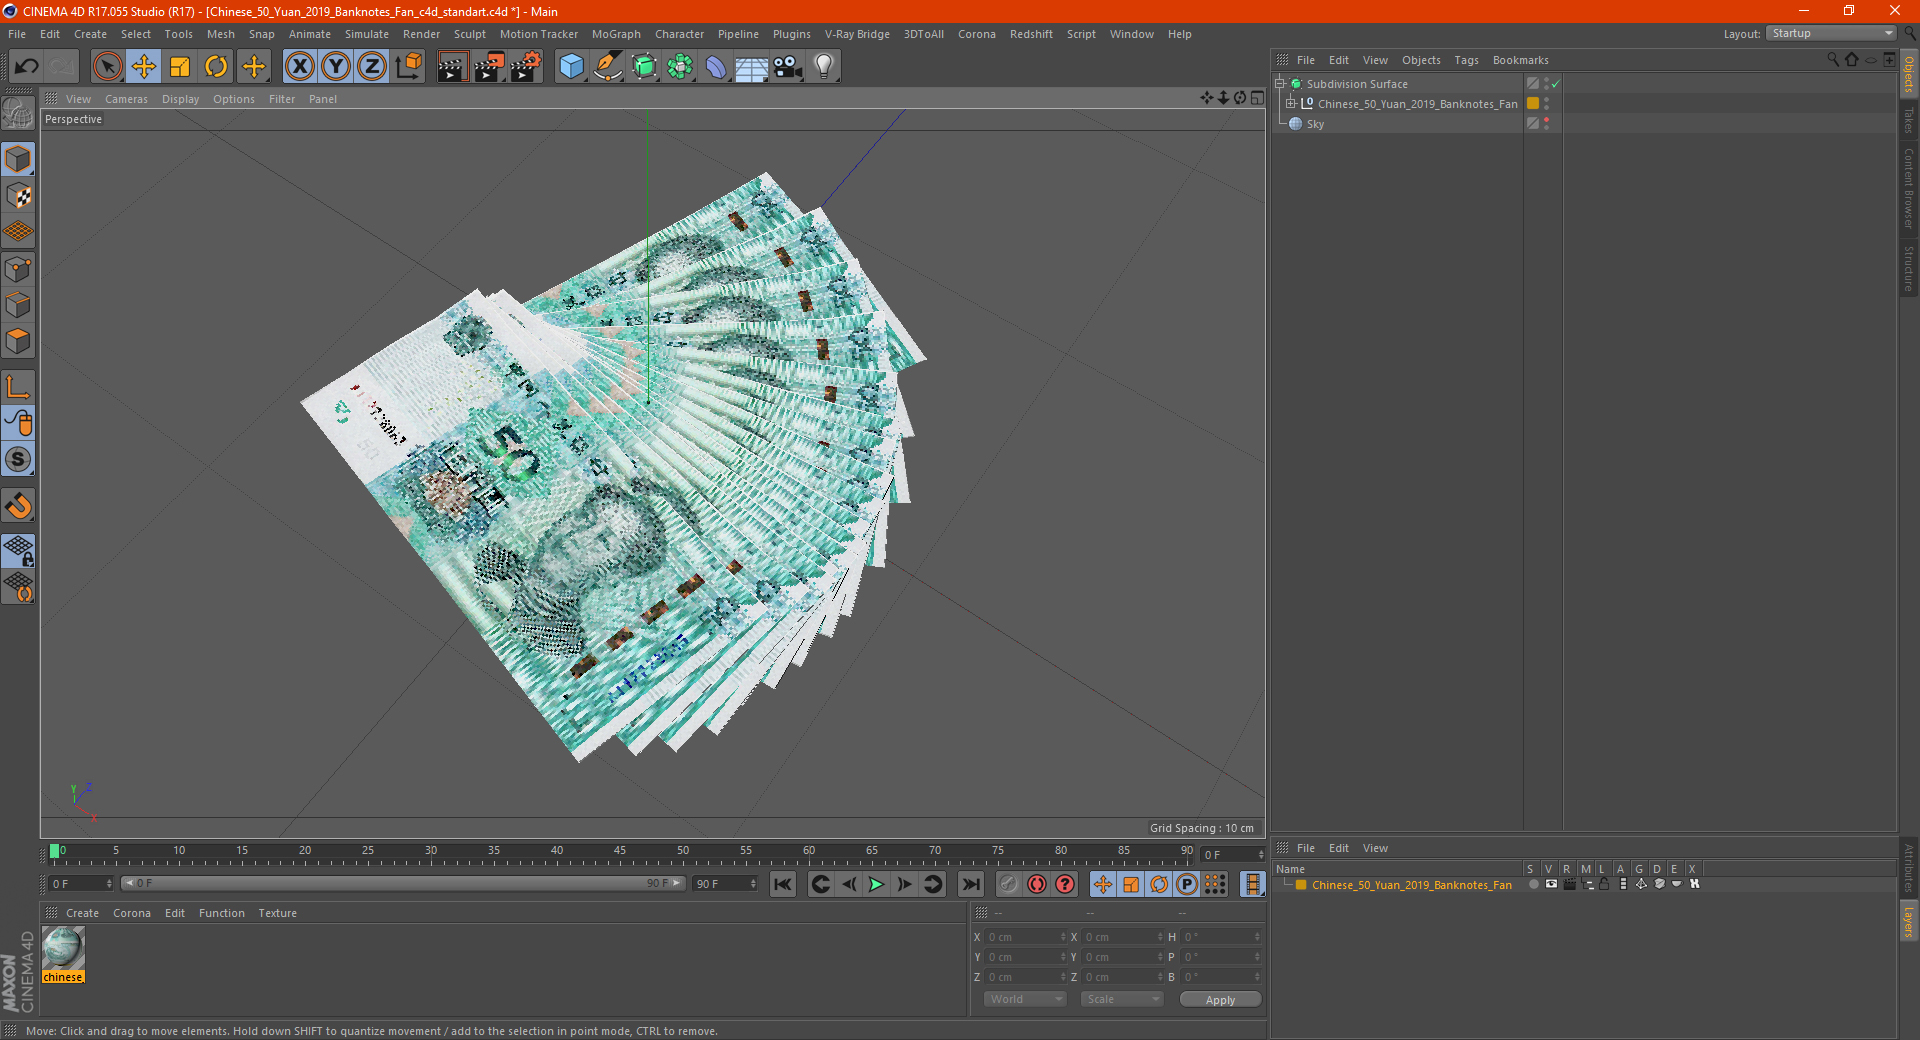Toggle the Enable Axis tool
This screenshot has height=1040, width=1920.
(x=18, y=387)
